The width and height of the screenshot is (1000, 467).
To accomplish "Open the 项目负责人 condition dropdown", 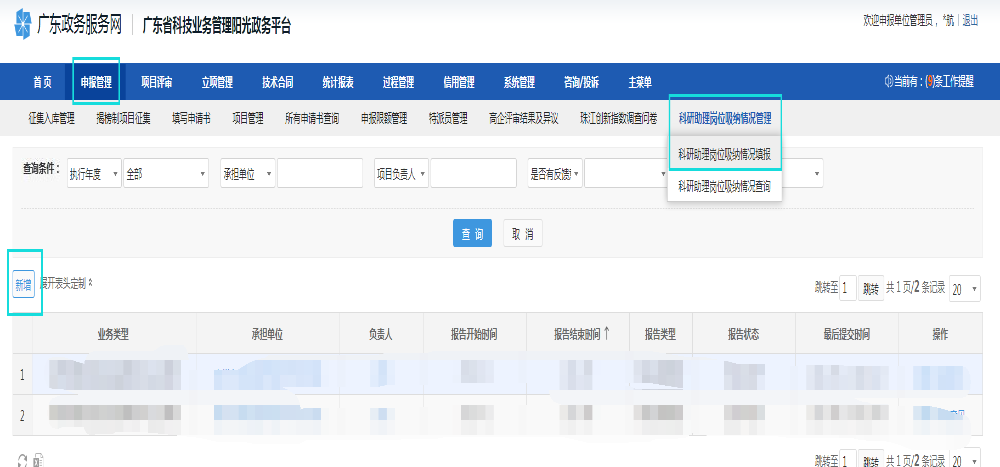I will pyautogui.click(x=401, y=174).
